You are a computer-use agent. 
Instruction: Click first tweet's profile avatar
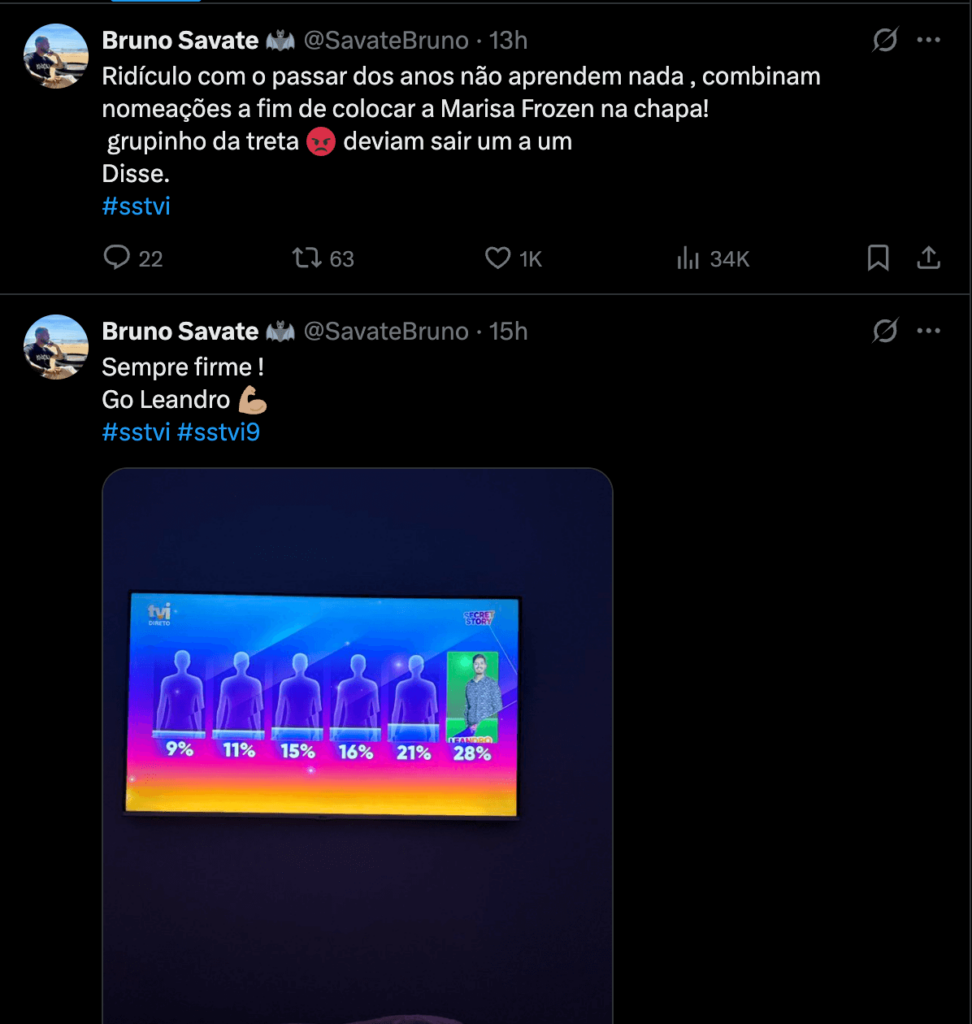[56, 56]
